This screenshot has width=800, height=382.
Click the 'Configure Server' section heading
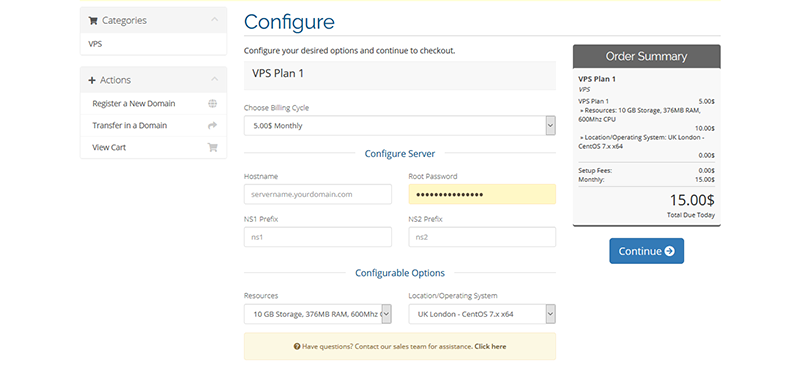(400, 154)
